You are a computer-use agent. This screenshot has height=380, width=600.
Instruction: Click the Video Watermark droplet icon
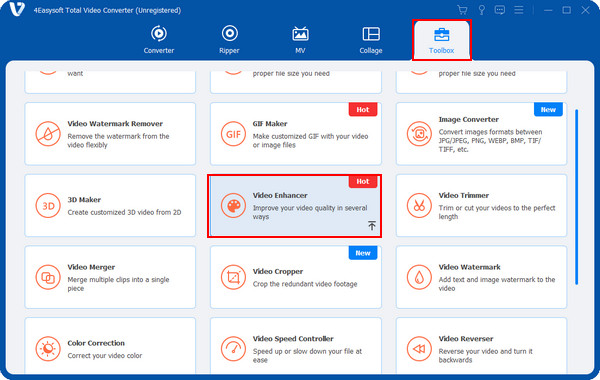(419, 277)
